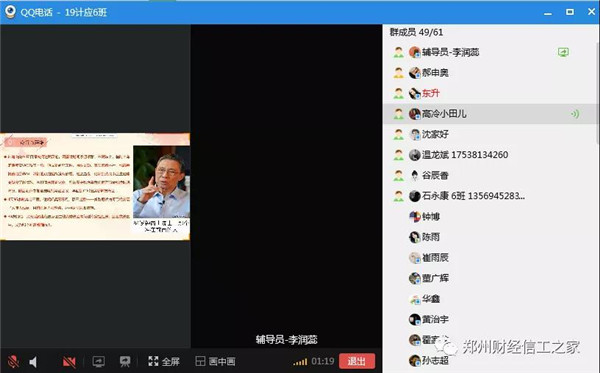Toggle 画中画 picture-in-picture mode

[215, 361]
